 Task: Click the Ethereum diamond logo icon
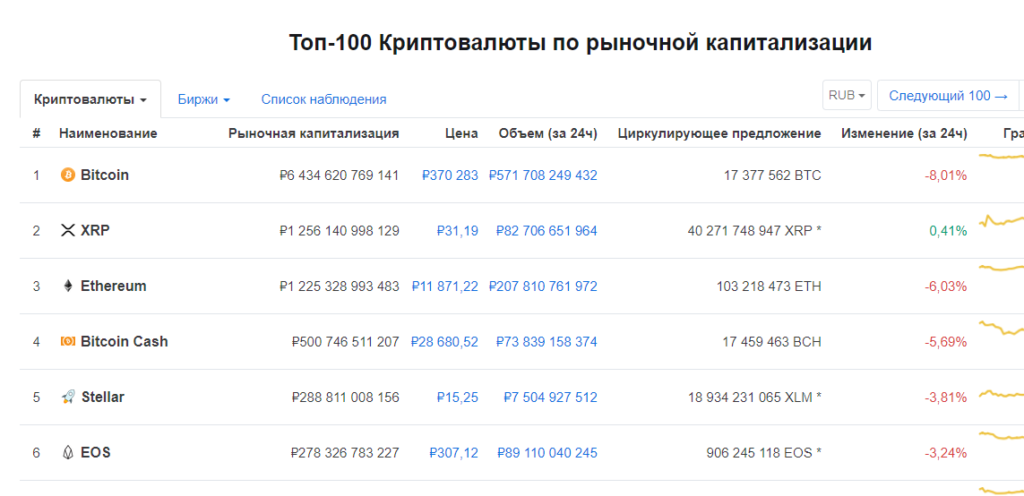[x=68, y=286]
